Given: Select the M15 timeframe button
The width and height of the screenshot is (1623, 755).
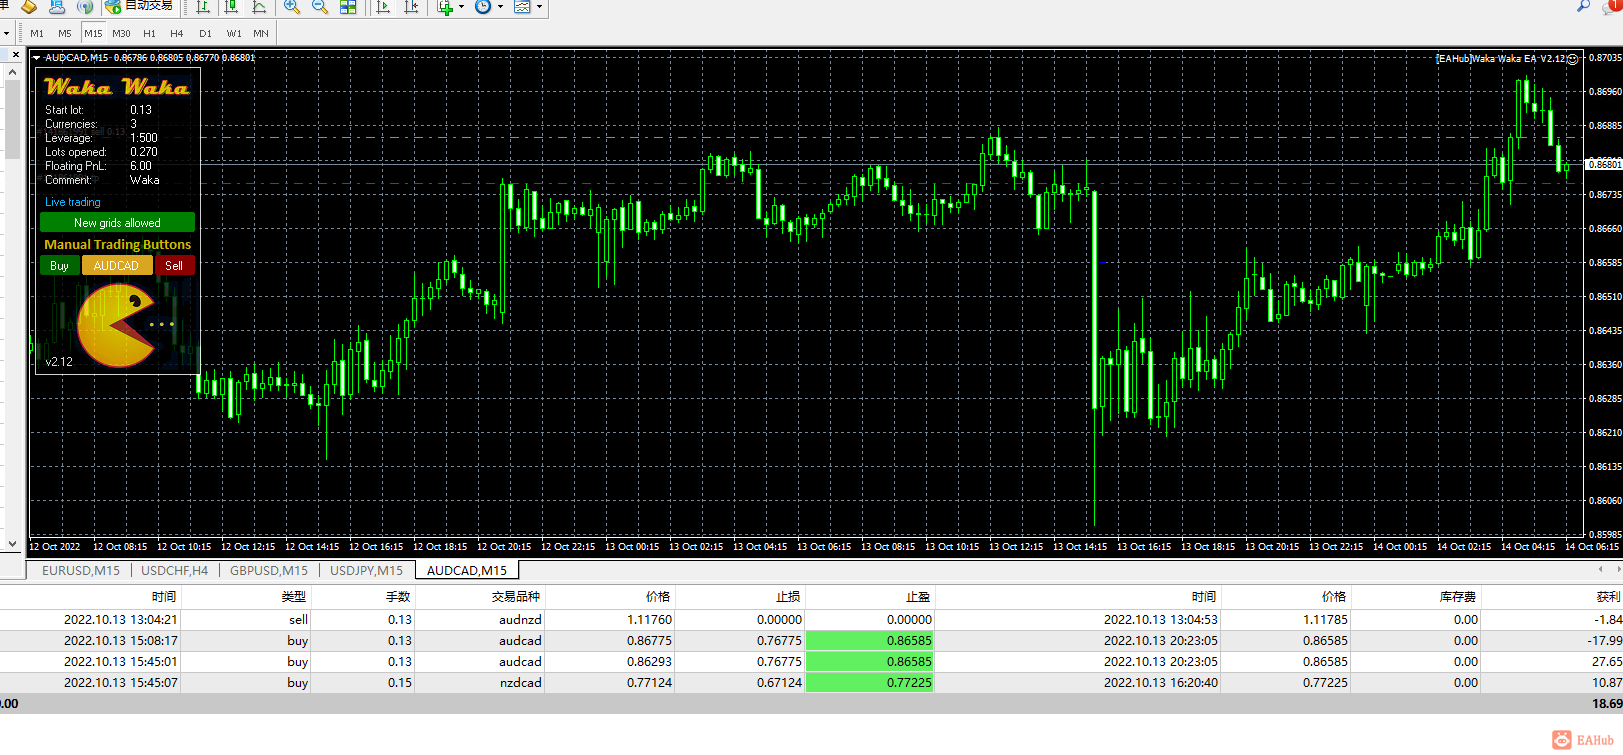Looking at the screenshot, I should click(x=93, y=33).
